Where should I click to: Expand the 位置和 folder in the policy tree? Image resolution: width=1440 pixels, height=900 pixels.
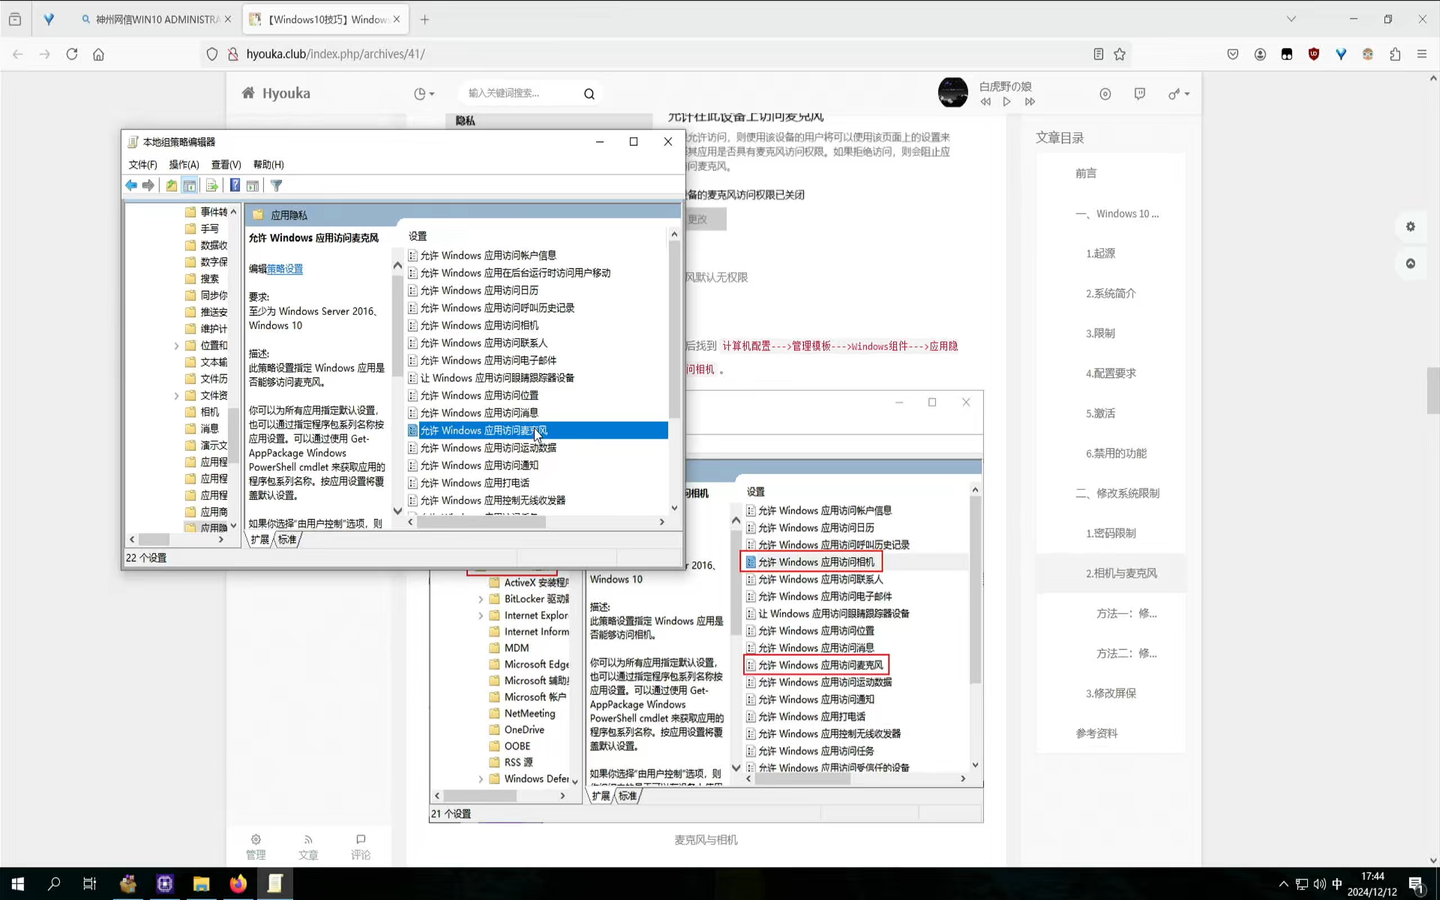pyautogui.click(x=177, y=346)
